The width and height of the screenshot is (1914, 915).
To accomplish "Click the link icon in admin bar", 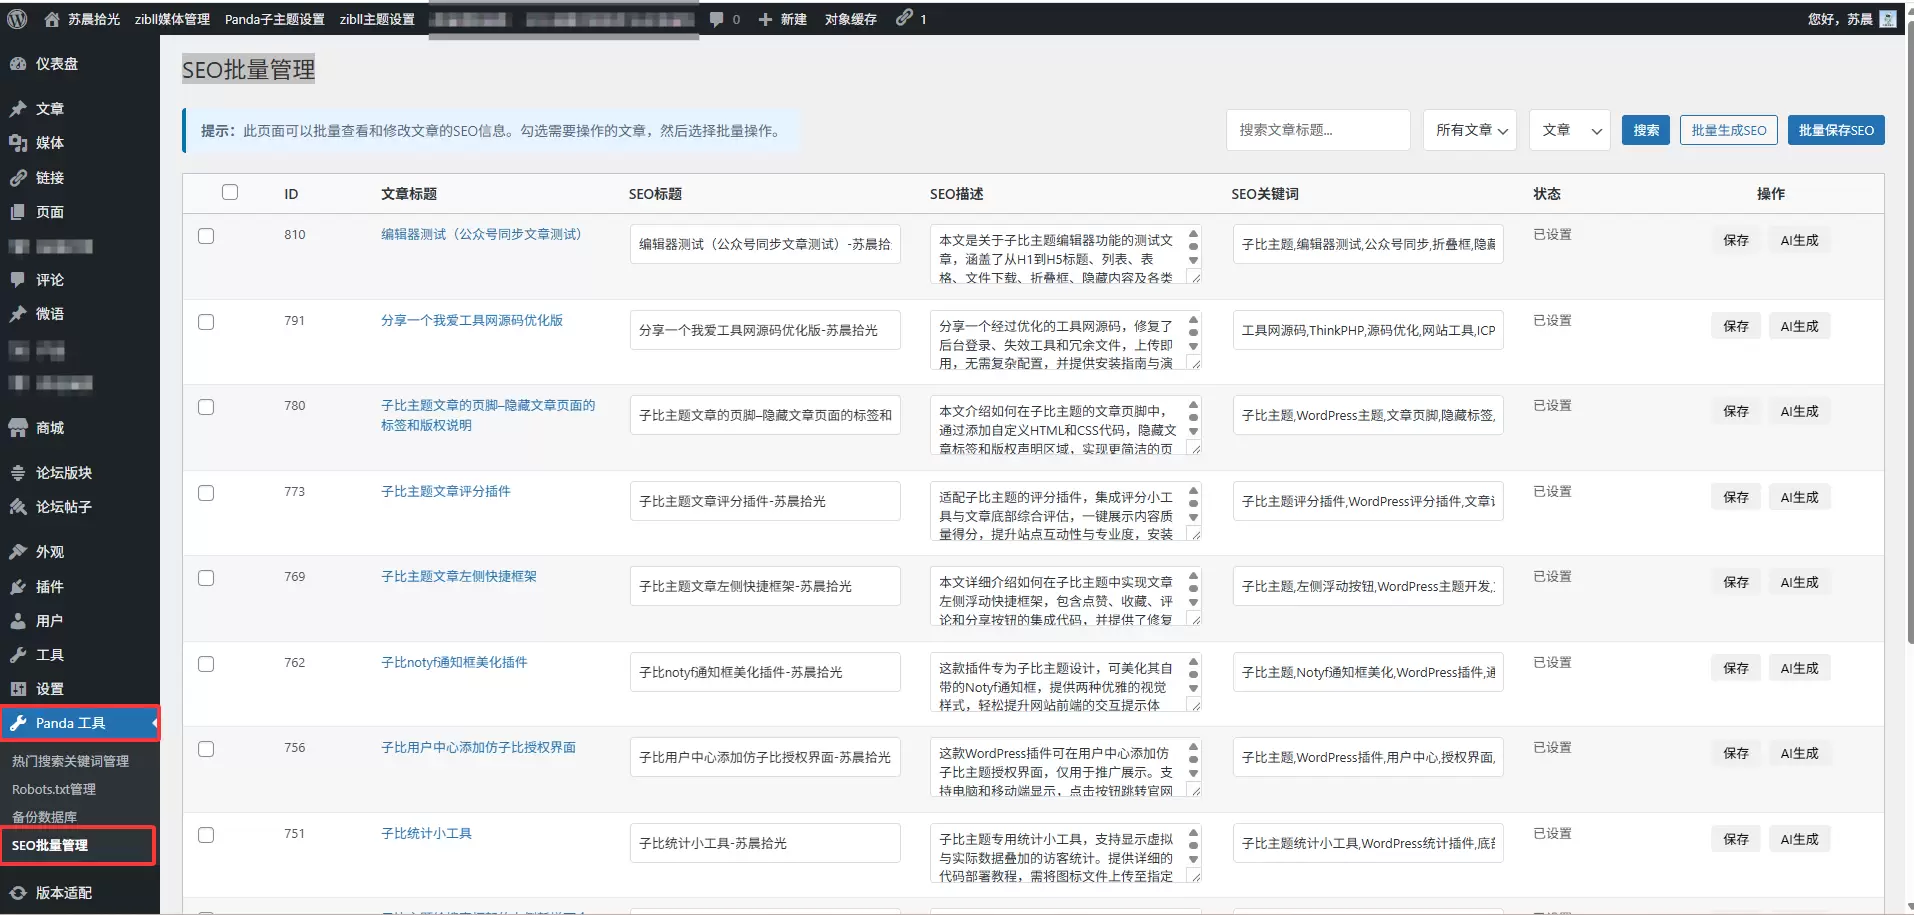I will pos(904,18).
